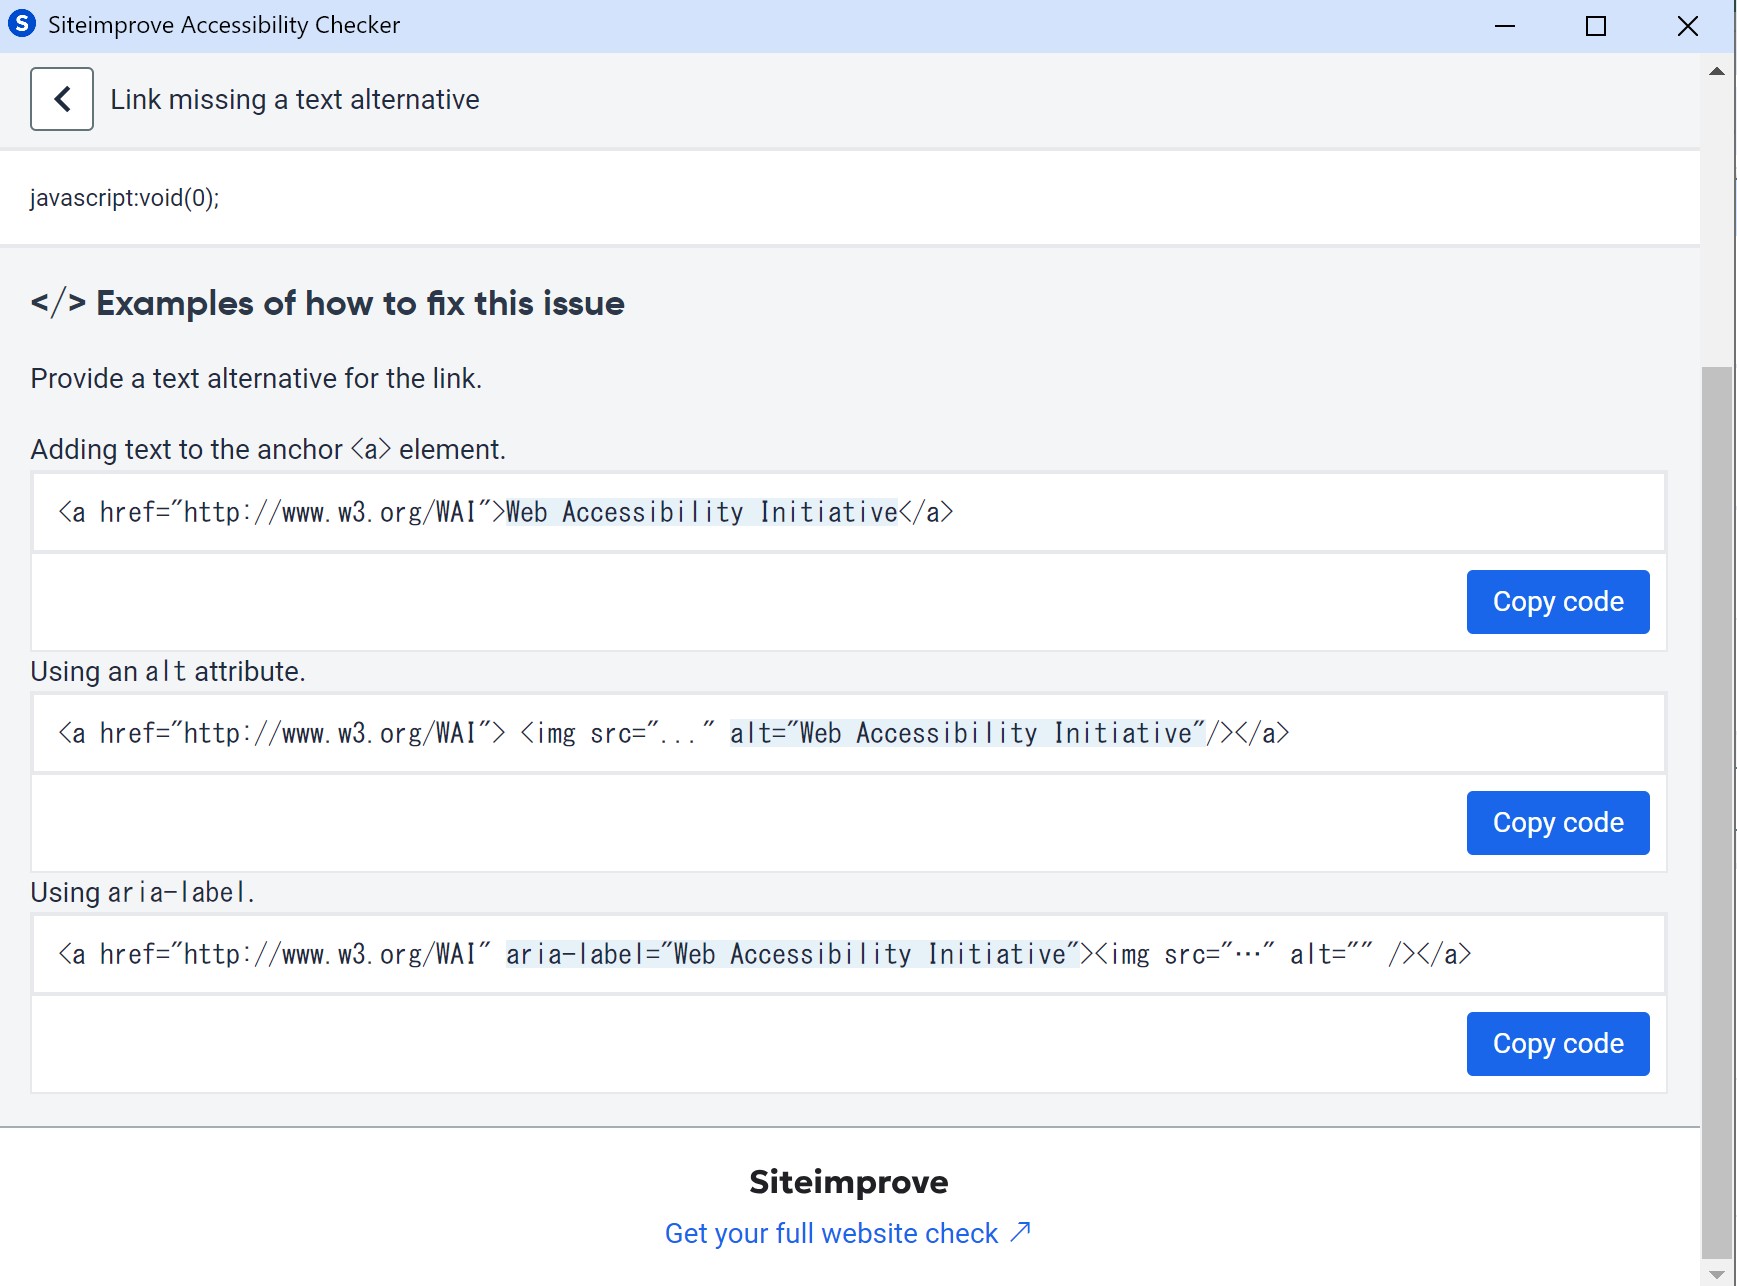Minimize the Accessibility Checker window
The image size is (1737, 1286).
[1504, 26]
